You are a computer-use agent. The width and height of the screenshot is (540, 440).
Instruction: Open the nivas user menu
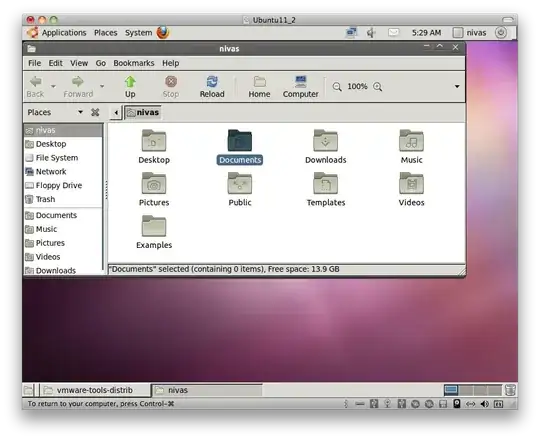[469, 33]
